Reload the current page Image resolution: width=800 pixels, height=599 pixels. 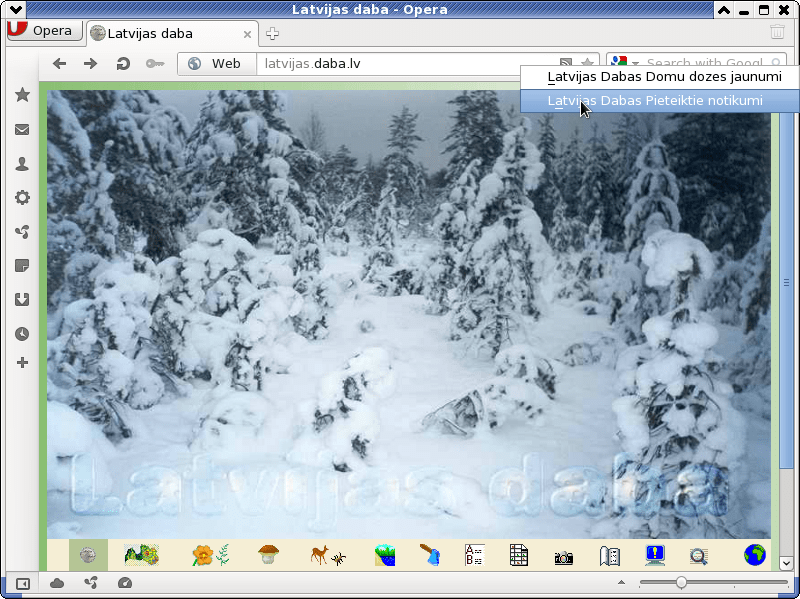tap(122, 64)
